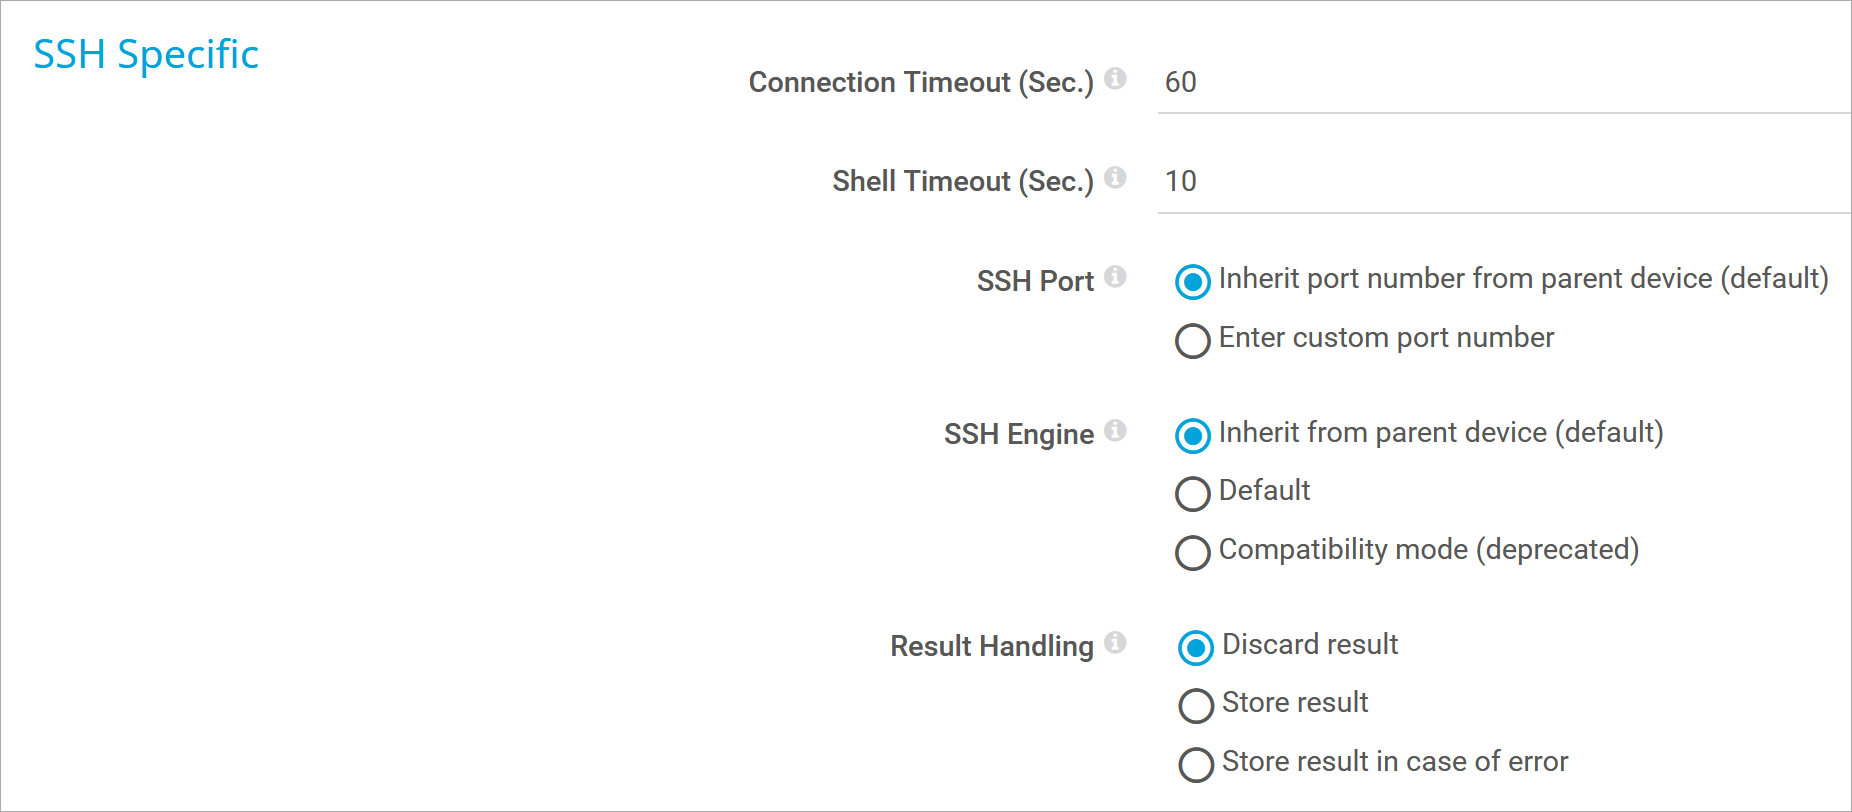Click the SSH Specific section heading
1852x812 pixels.
(146, 55)
